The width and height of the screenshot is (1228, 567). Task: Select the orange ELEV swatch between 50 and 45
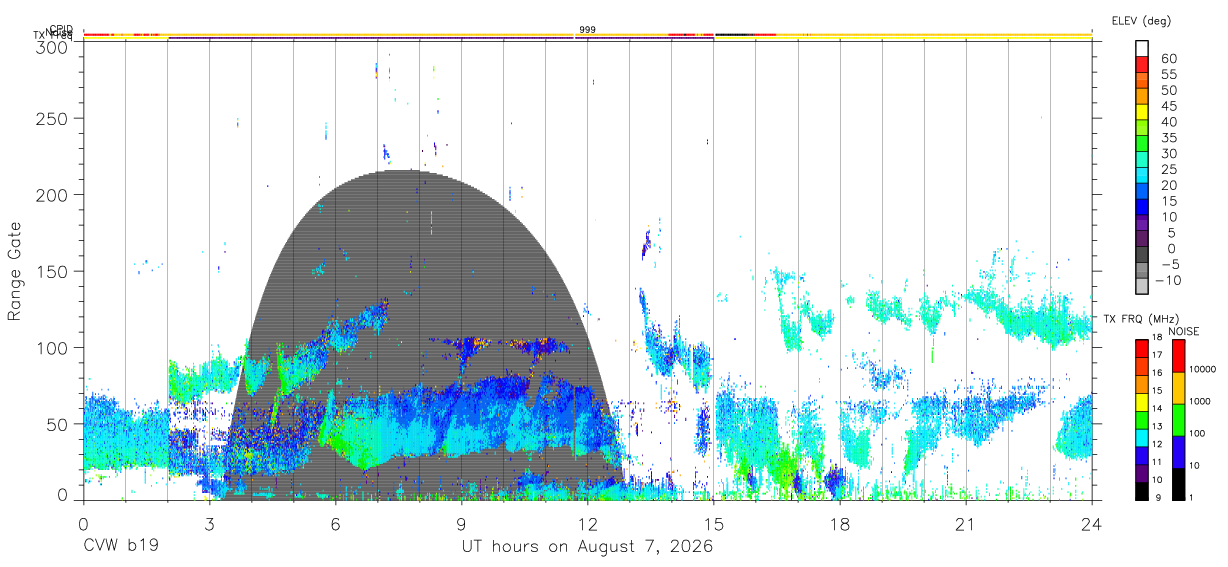(1141, 95)
